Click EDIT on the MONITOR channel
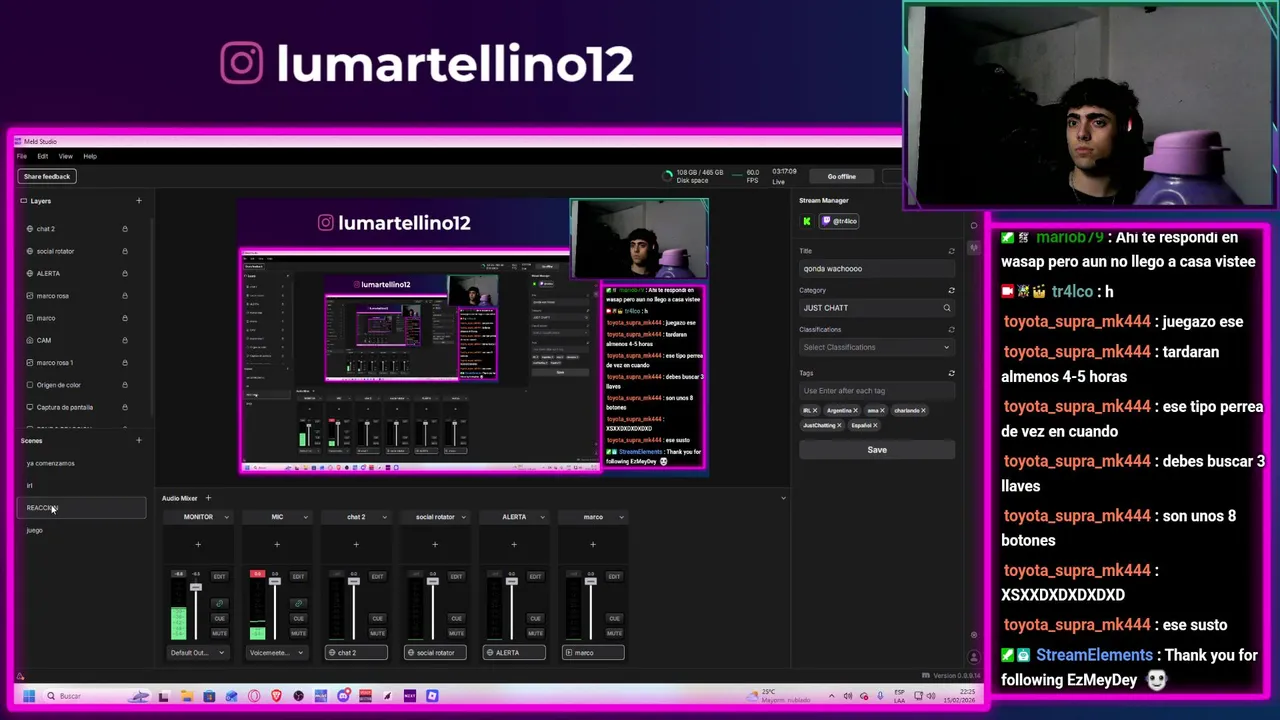Viewport: 1280px width, 720px height. point(219,576)
